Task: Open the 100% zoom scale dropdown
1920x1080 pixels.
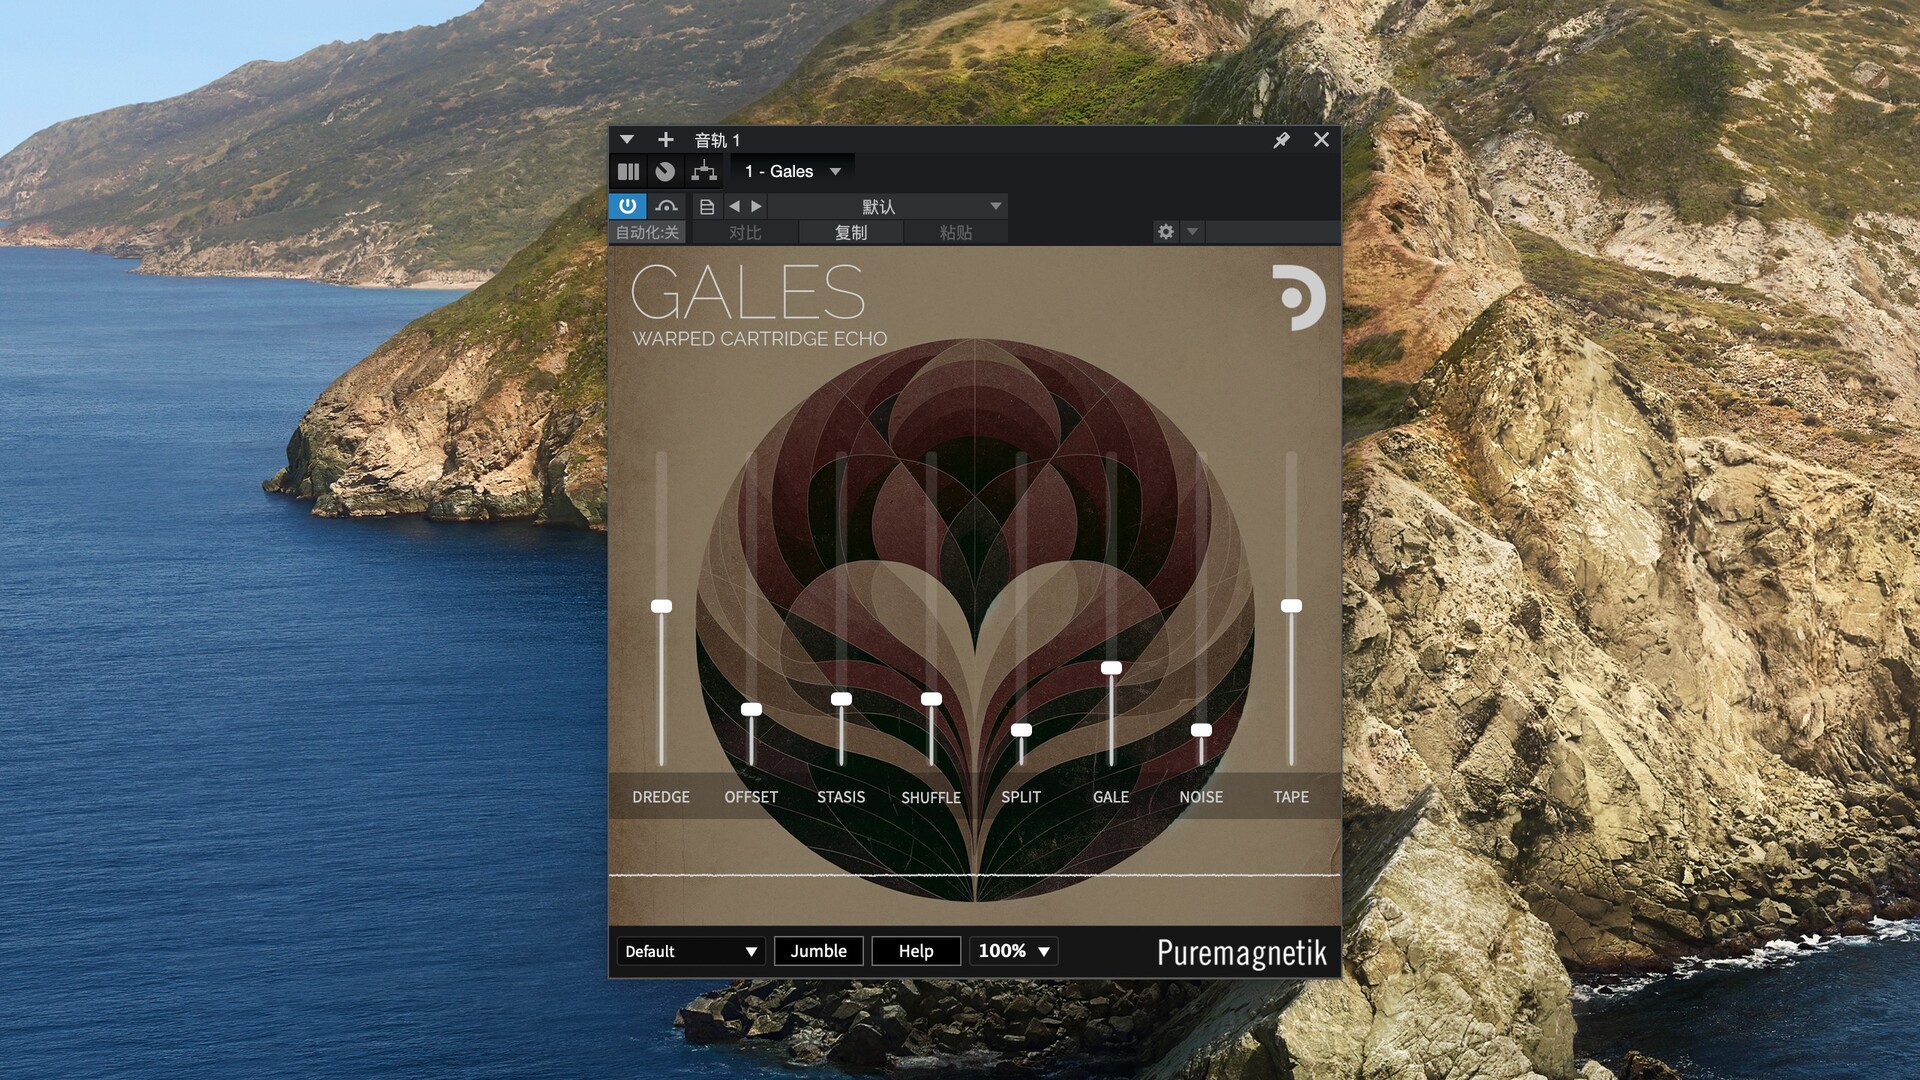Action: click(x=1014, y=951)
